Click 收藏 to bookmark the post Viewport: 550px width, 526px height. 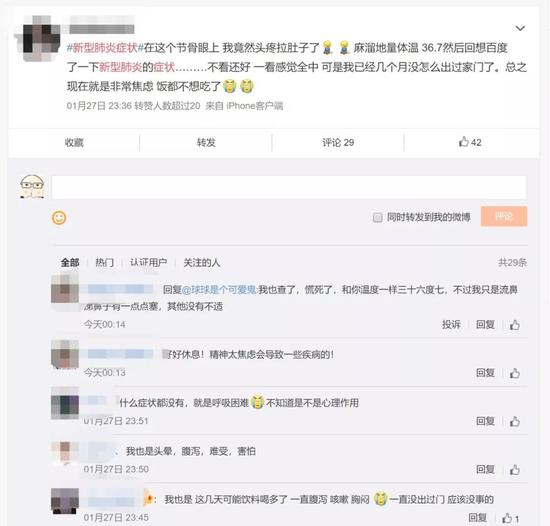pos(74,142)
